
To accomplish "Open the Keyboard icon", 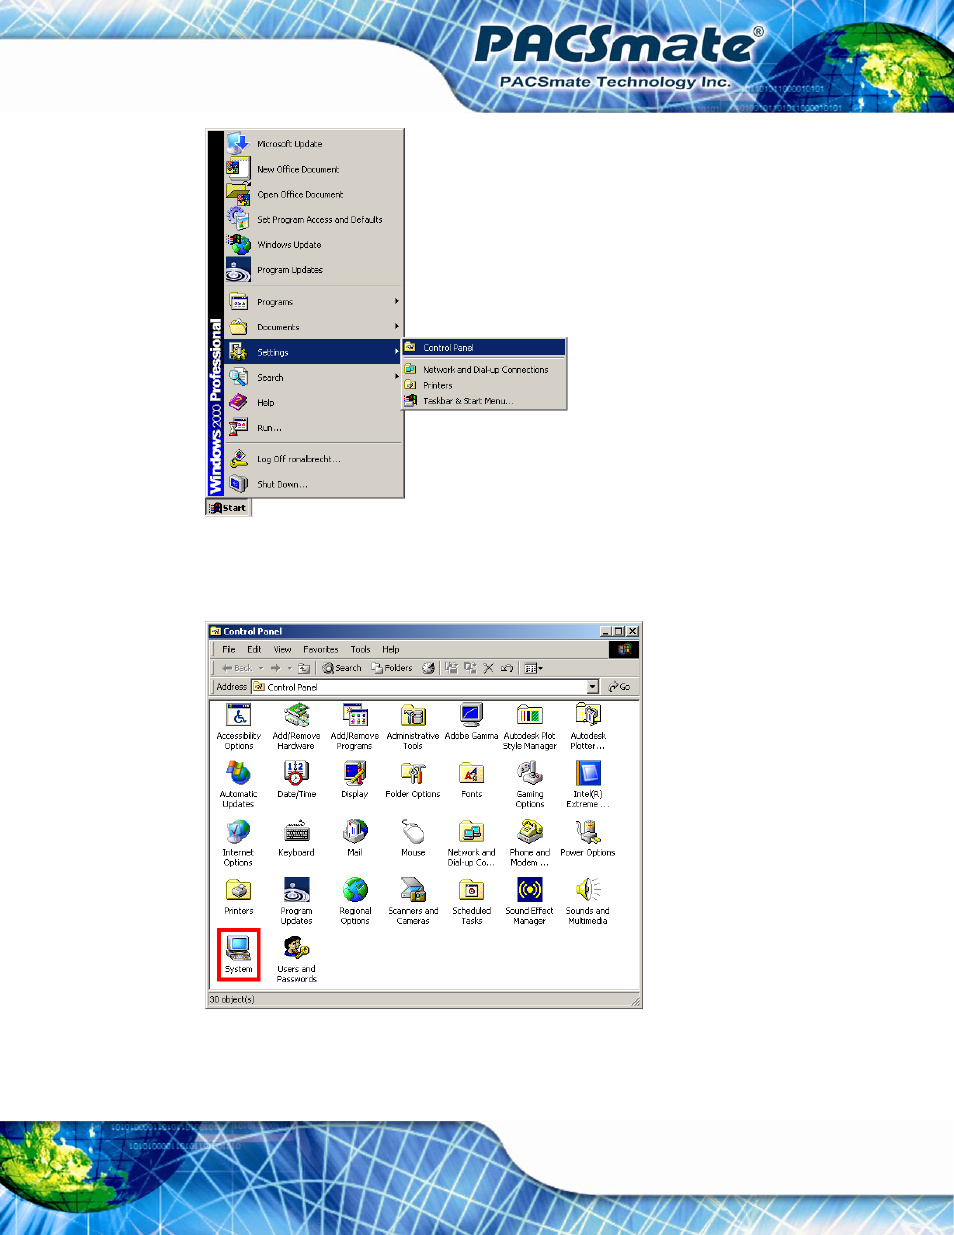I will (x=296, y=838).
